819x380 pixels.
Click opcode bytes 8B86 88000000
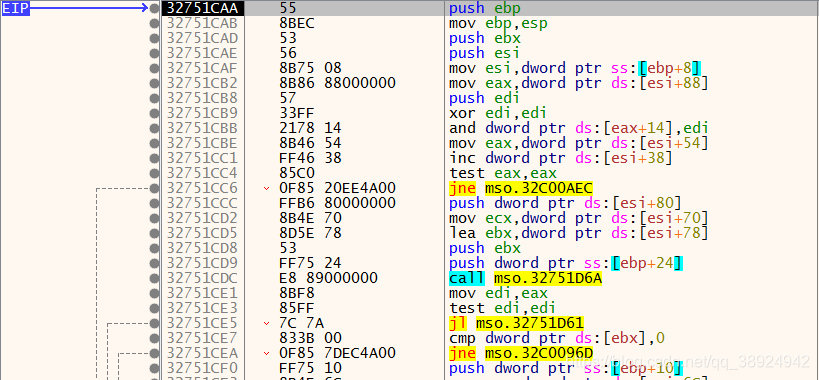point(337,84)
